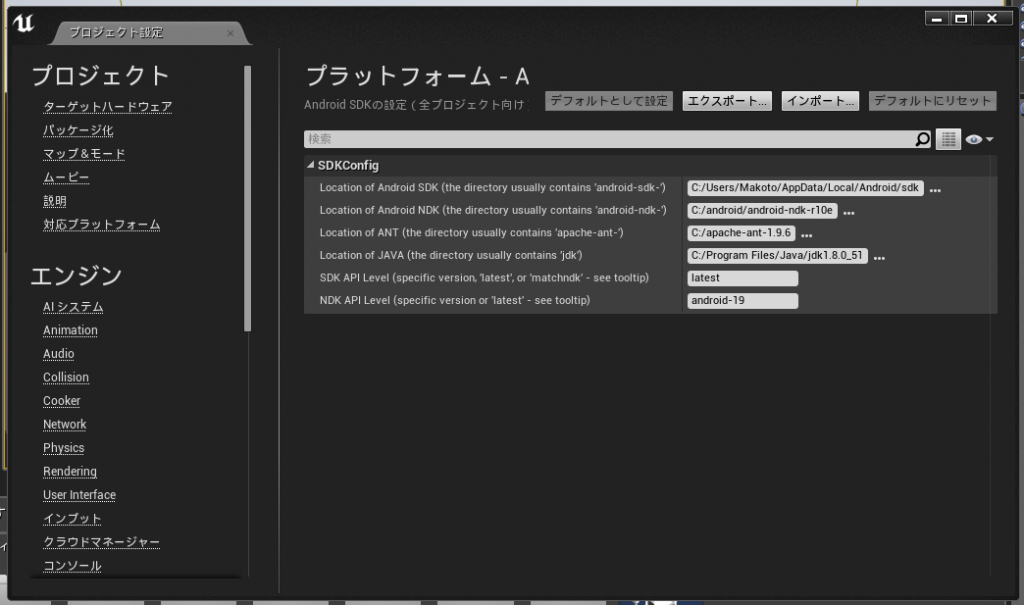The image size is (1024, 605).
Task: Click デフォルトとして設定 button
Action: [609, 101]
